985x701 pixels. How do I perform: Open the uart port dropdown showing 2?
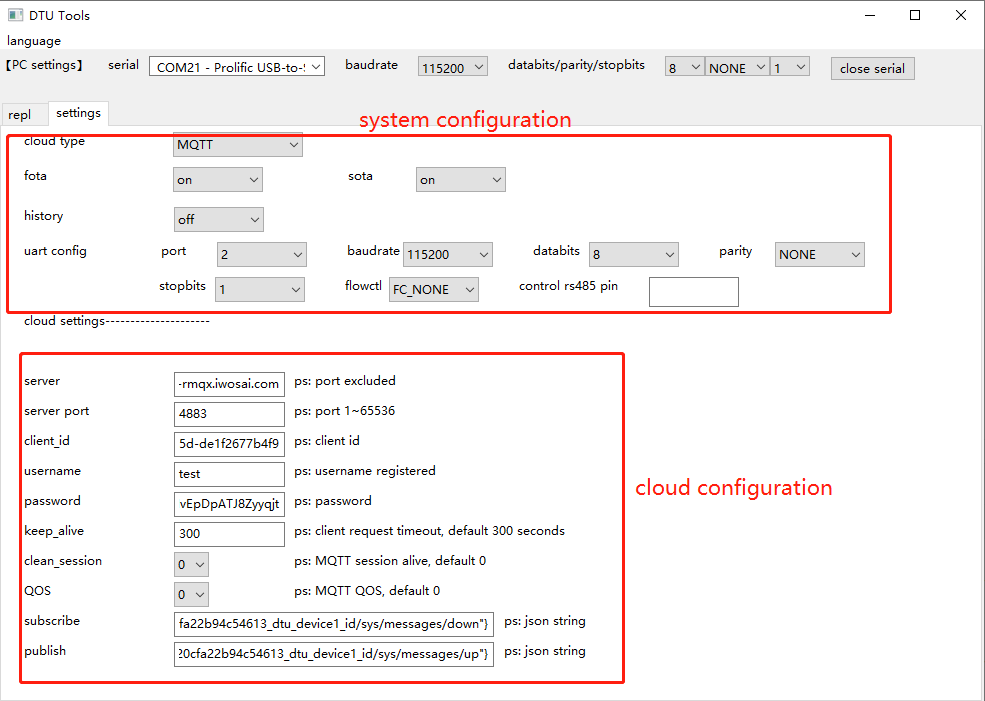(x=261, y=254)
